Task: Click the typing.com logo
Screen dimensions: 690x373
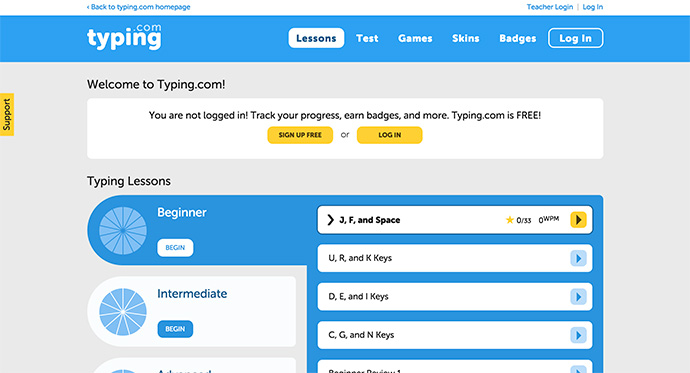Action: pyautogui.click(x=124, y=37)
